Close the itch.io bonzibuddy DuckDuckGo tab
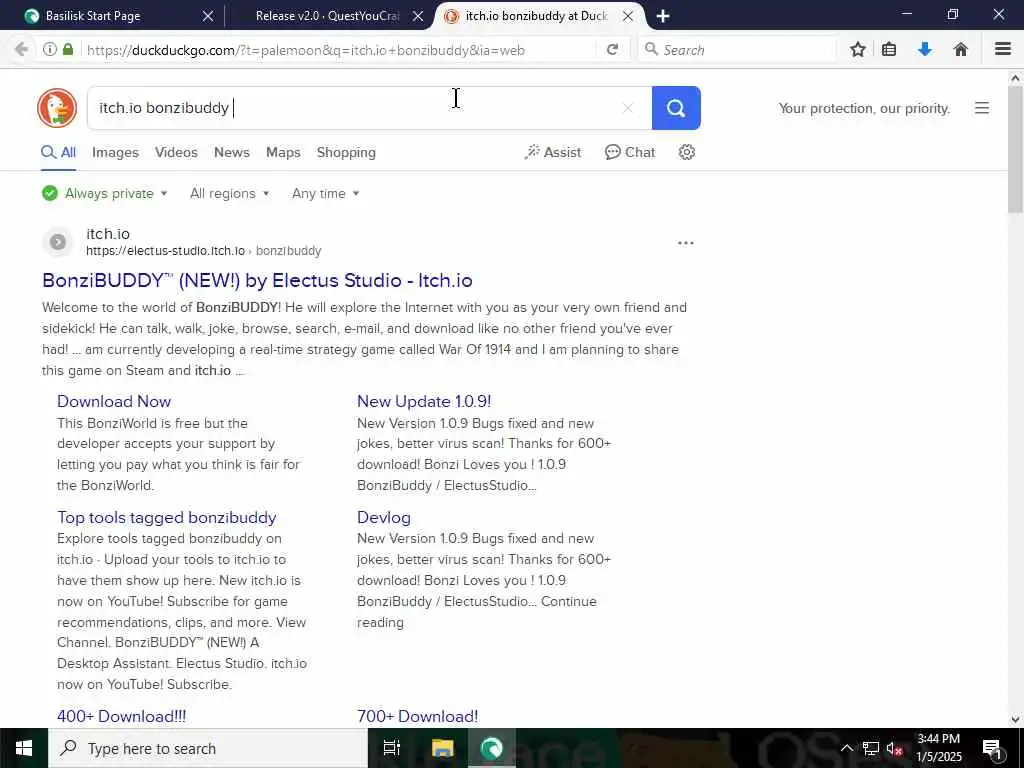The width and height of the screenshot is (1024, 768). pyautogui.click(x=628, y=16)
